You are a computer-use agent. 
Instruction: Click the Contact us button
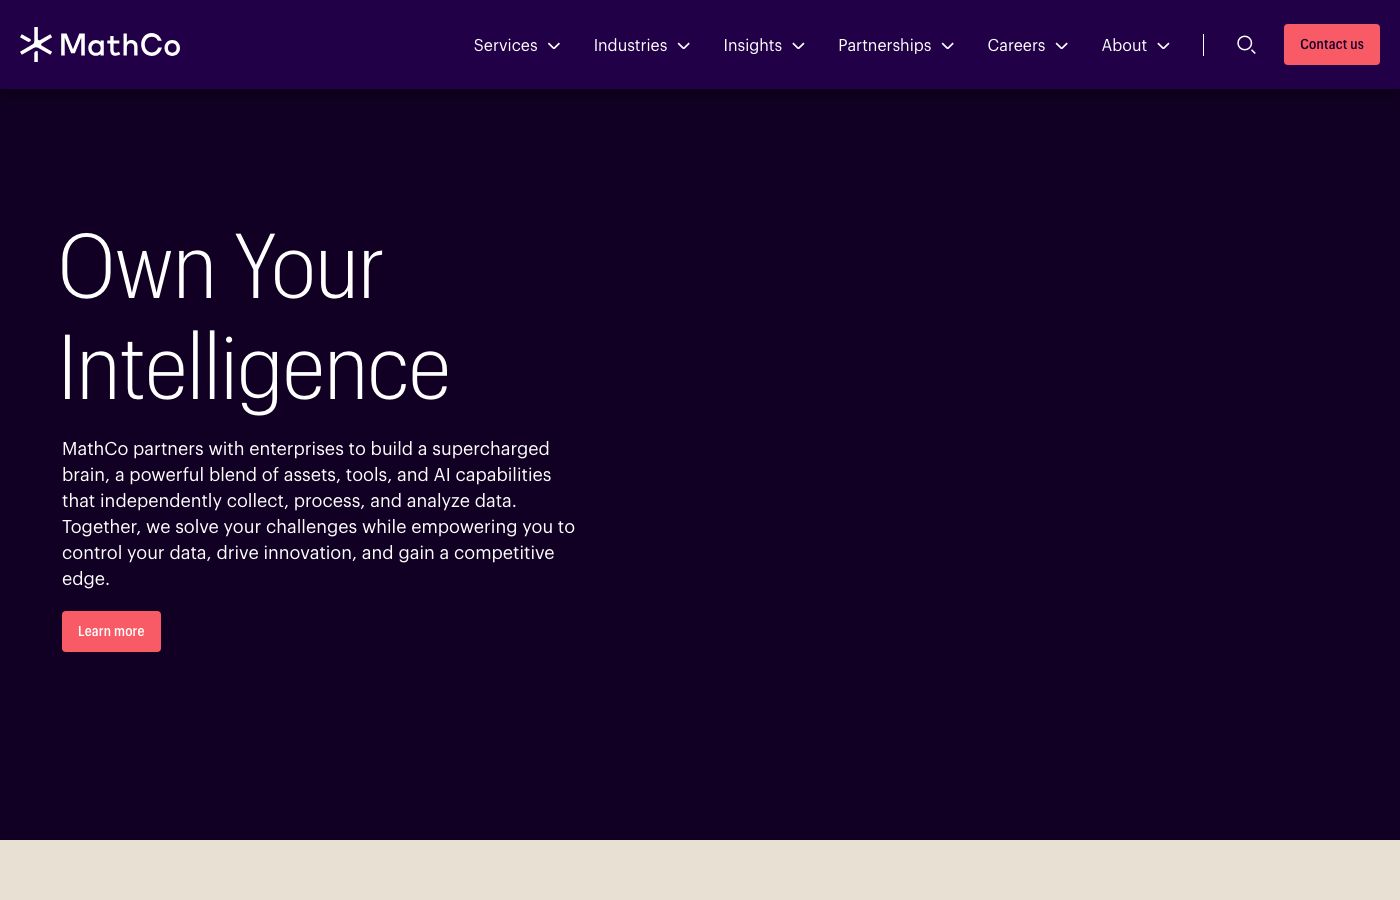click(1332, 44)
